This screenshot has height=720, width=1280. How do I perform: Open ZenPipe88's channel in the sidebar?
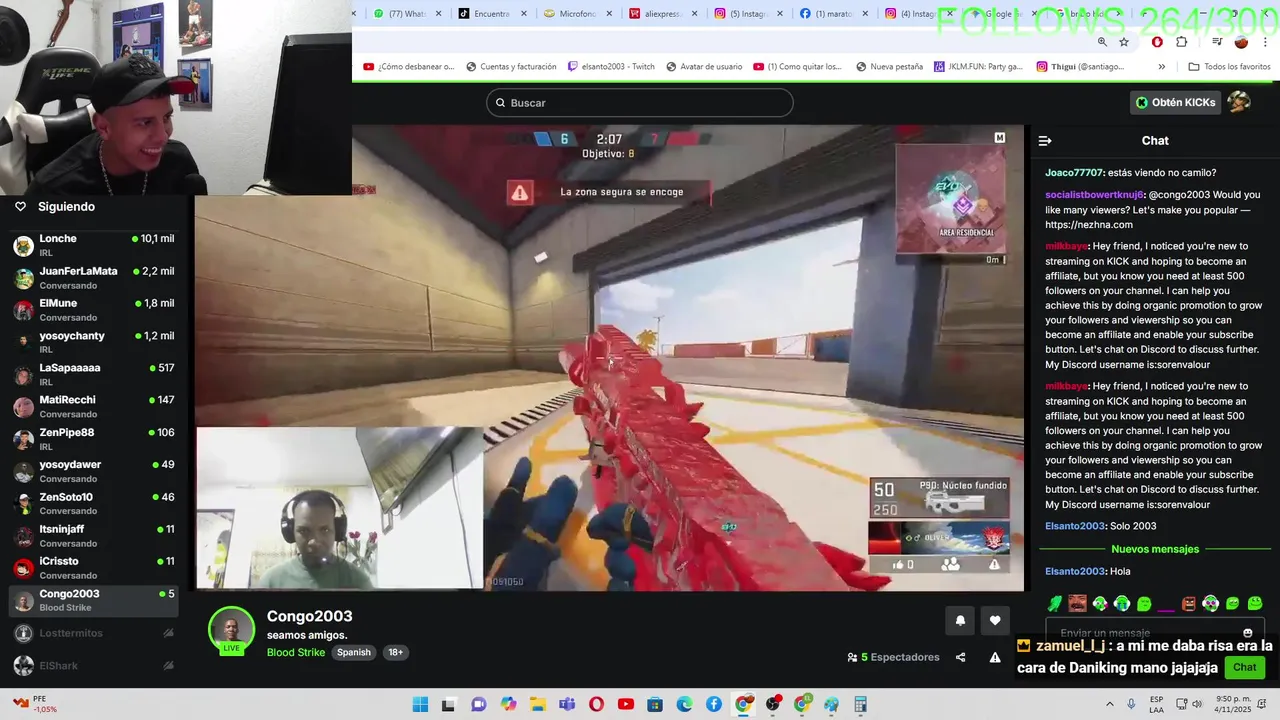pos(95,439)
